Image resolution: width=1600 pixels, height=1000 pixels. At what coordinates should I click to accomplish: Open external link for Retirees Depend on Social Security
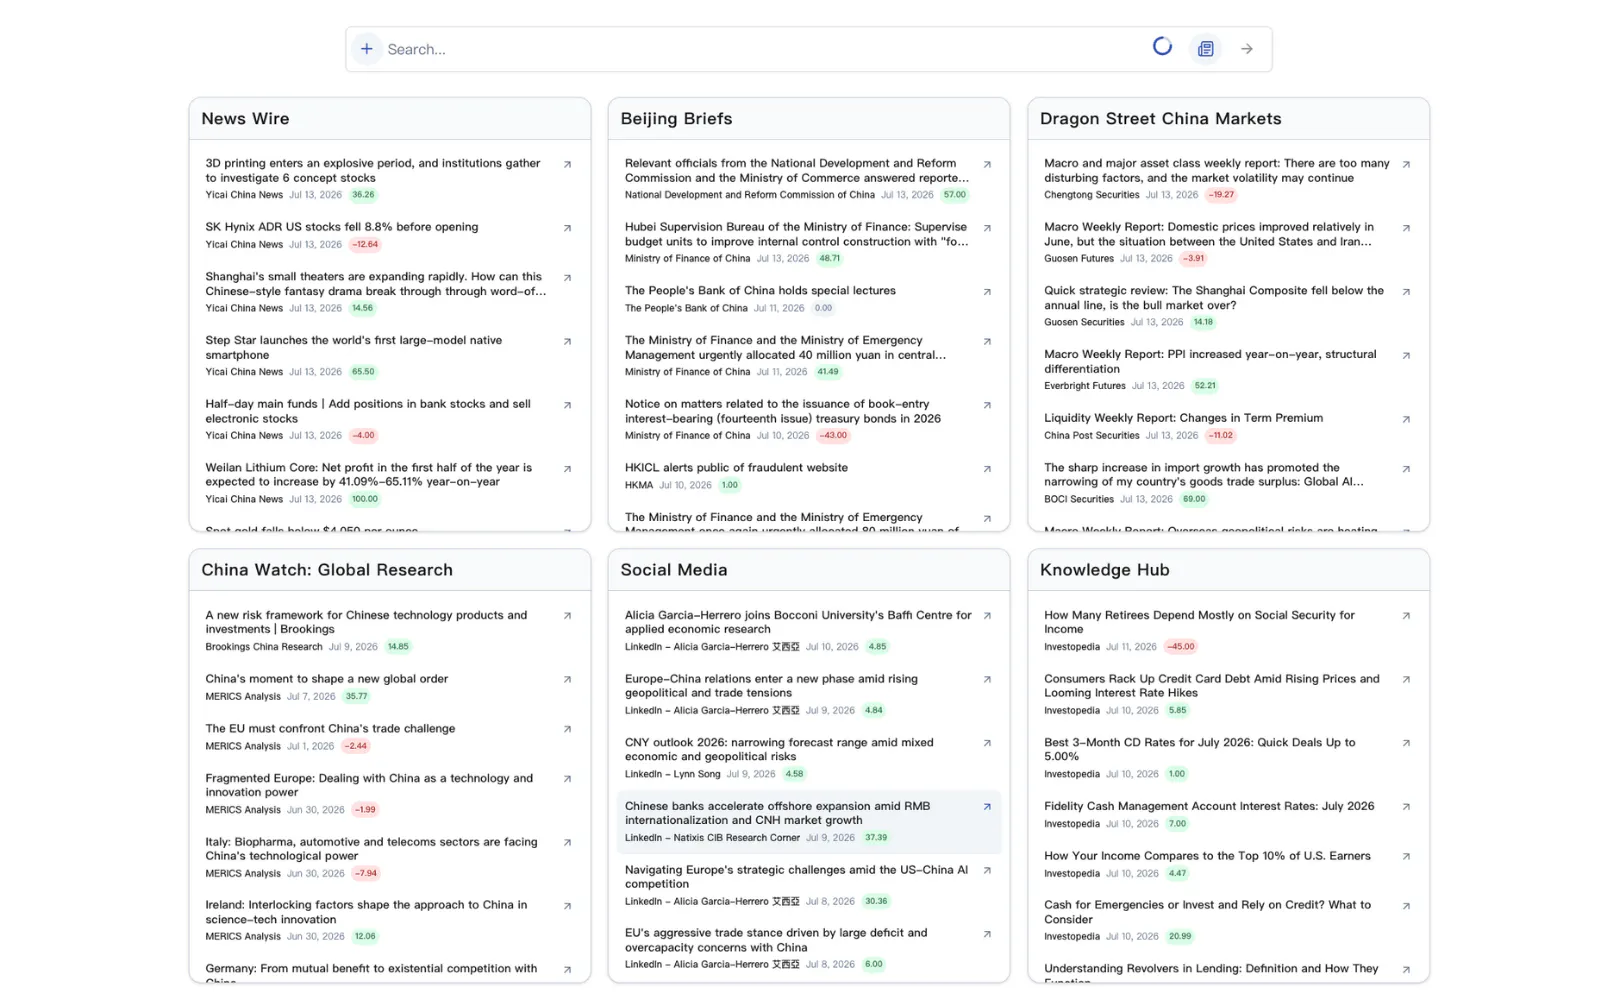coord(1406,617)
